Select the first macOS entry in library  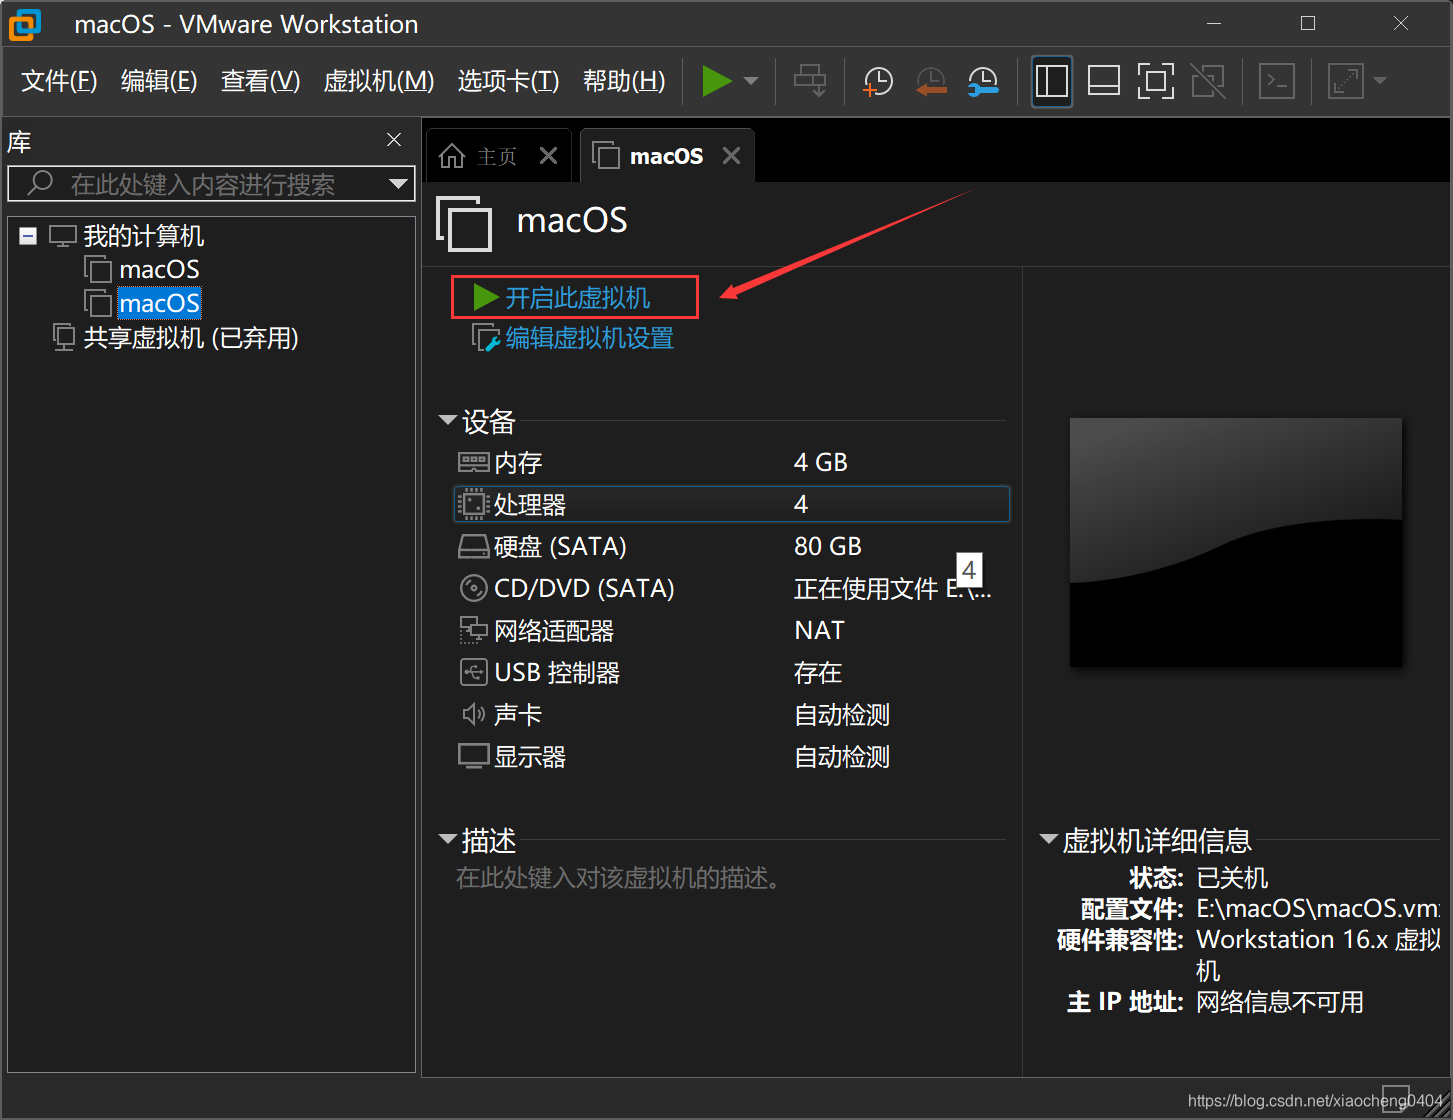(x=159, y=270)
